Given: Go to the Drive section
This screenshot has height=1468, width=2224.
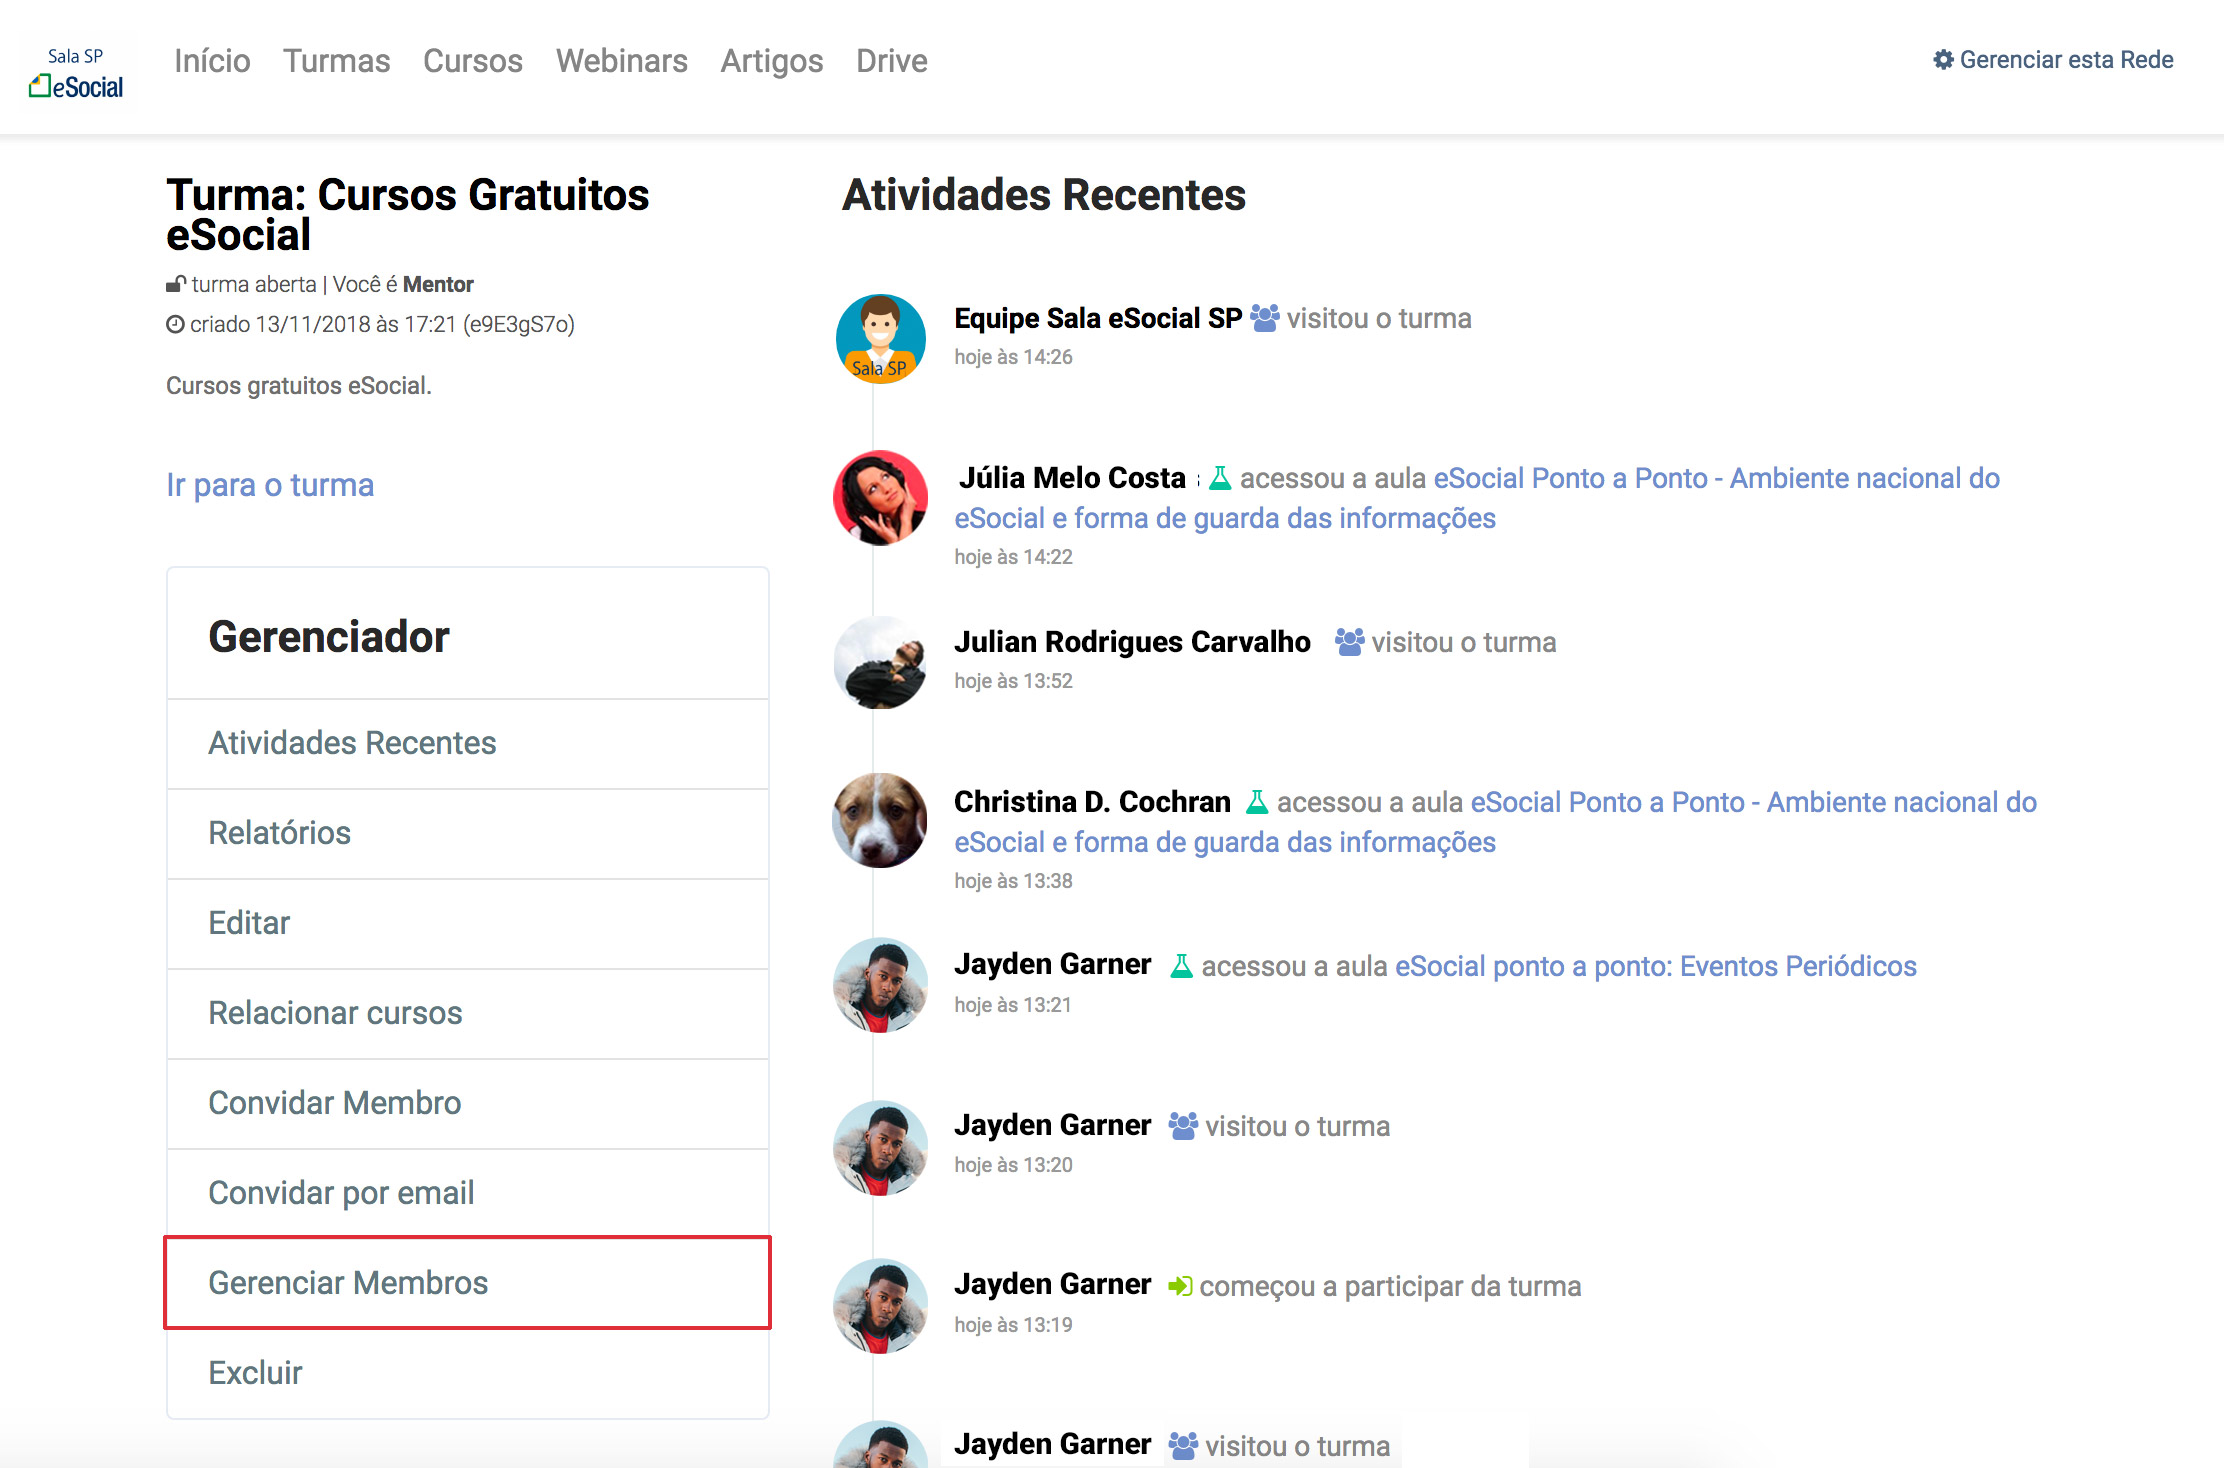Looking at the screenshot, I should tap(891, 61).
